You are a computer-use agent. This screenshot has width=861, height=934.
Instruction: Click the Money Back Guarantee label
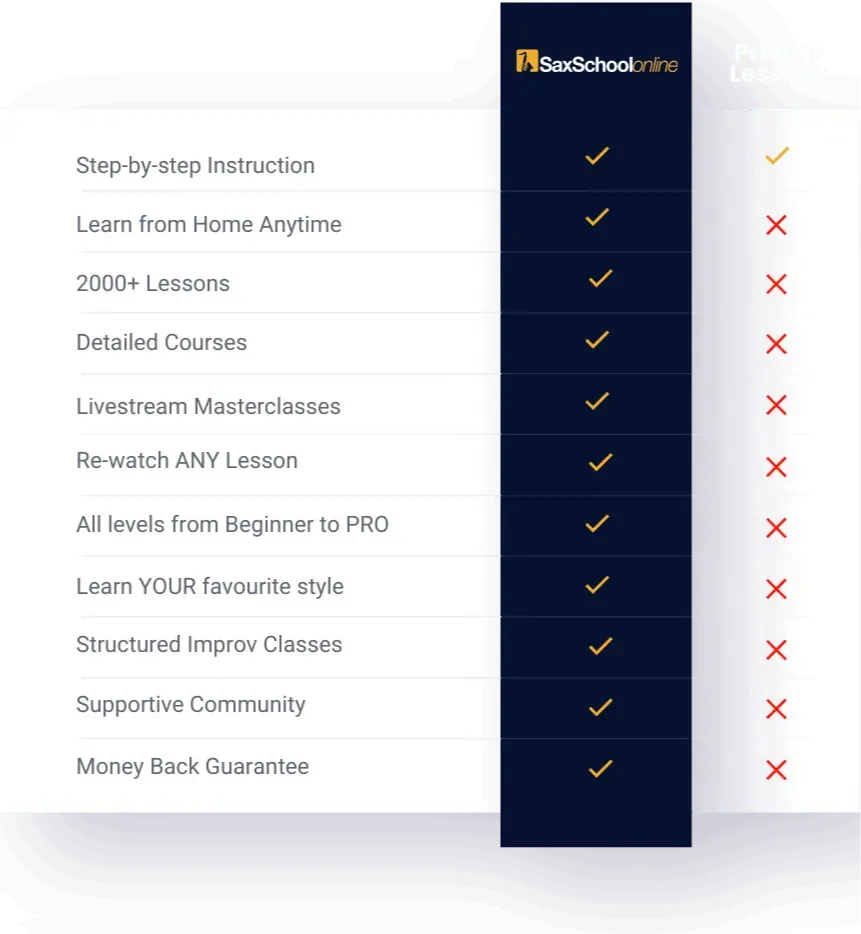tap(192, 767)
